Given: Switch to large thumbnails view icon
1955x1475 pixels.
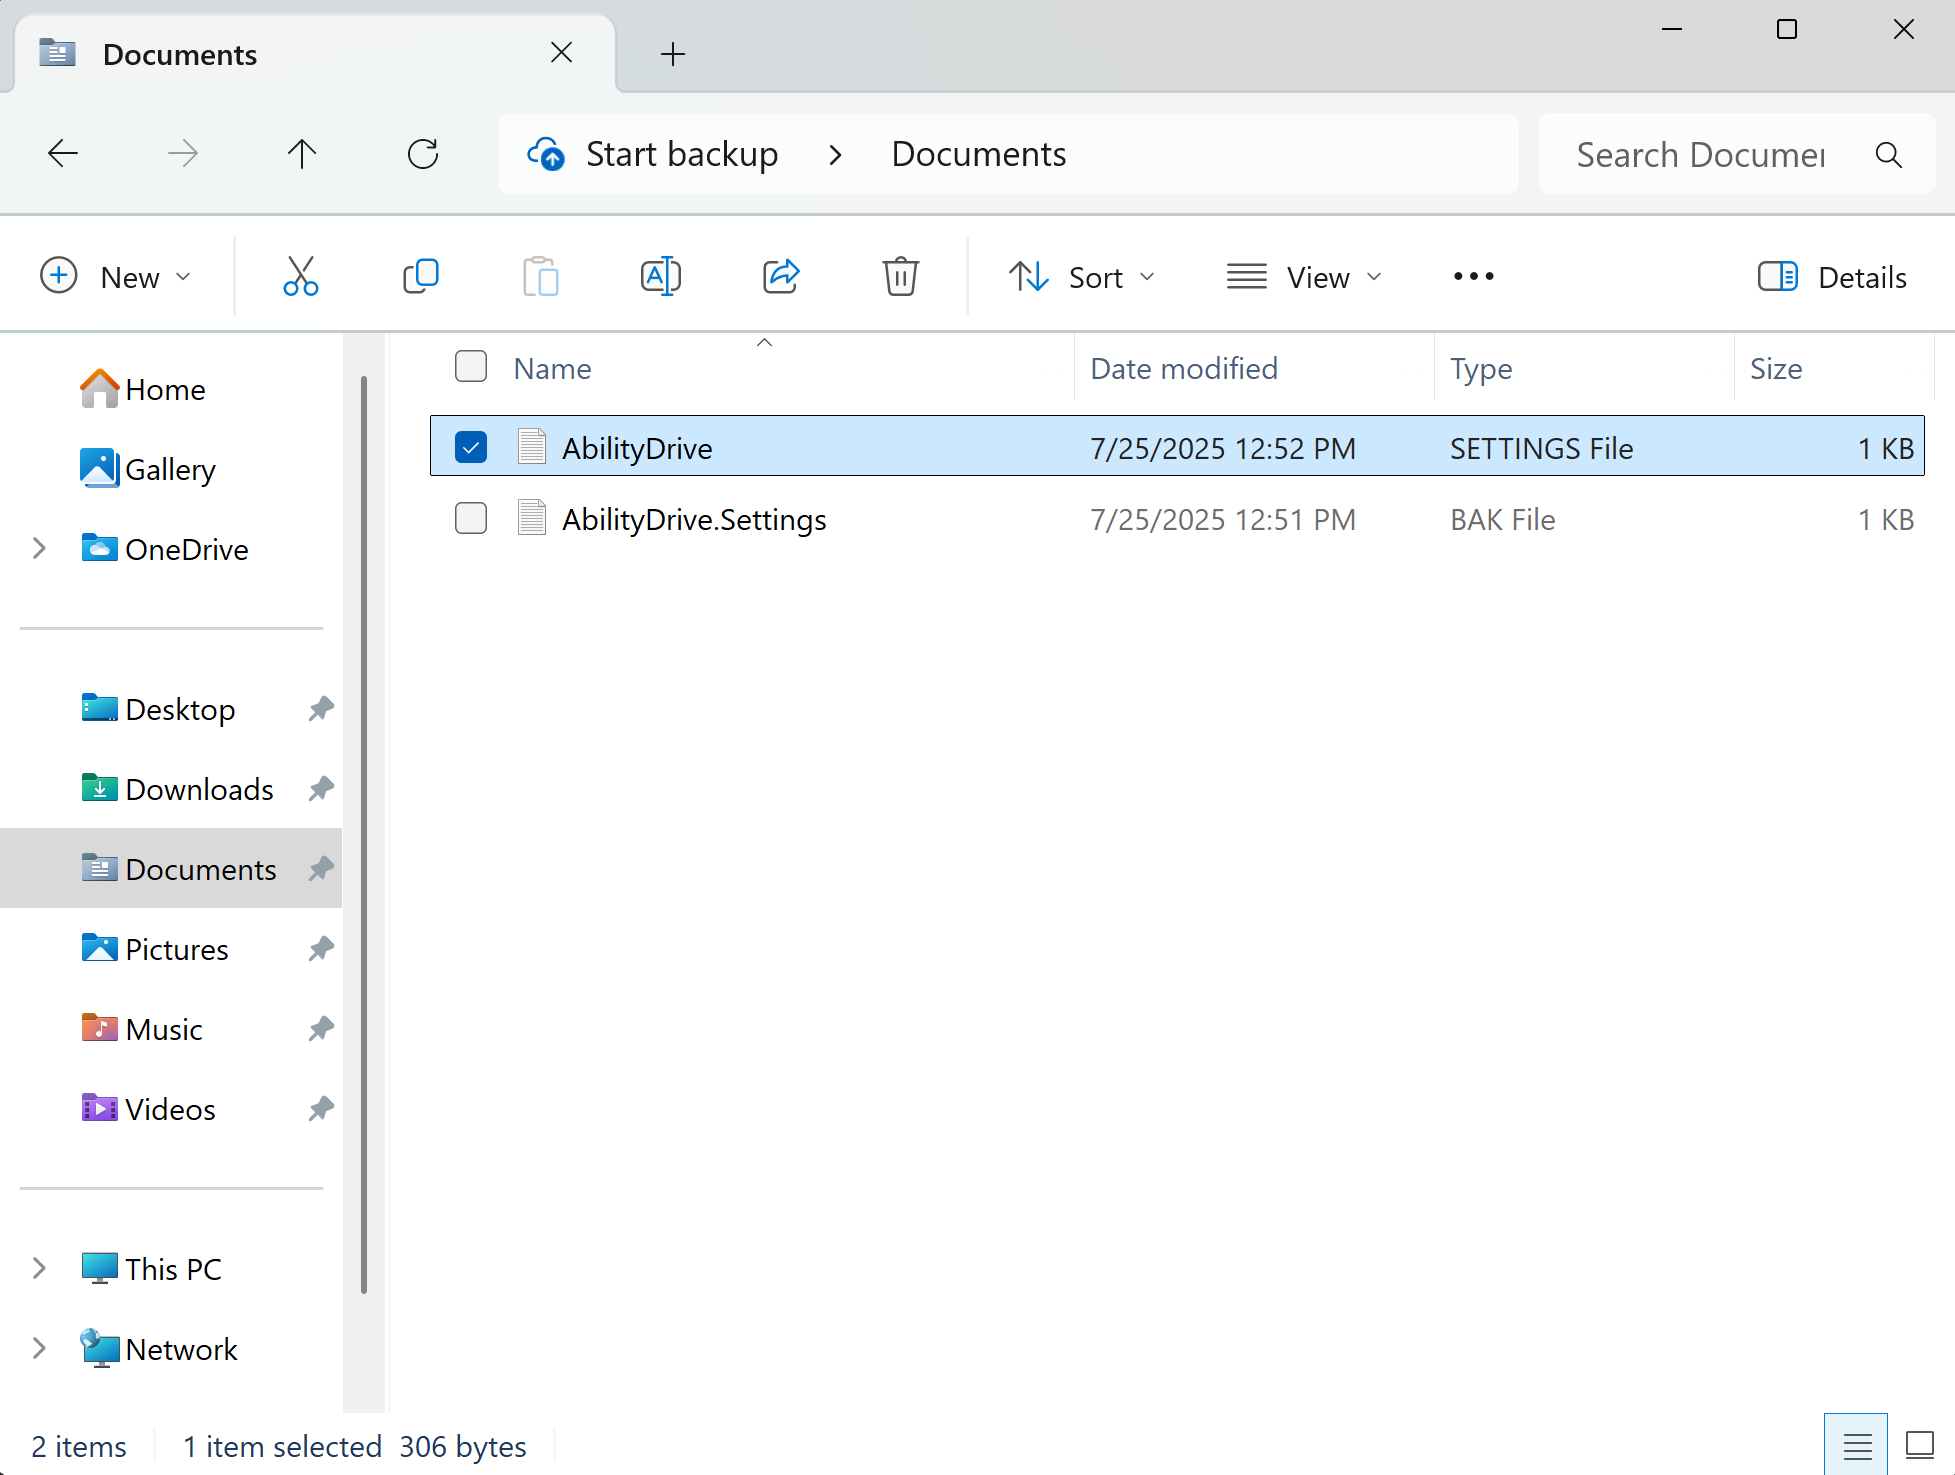Looking at the screenshot, I should [x=1919, y=1445].
